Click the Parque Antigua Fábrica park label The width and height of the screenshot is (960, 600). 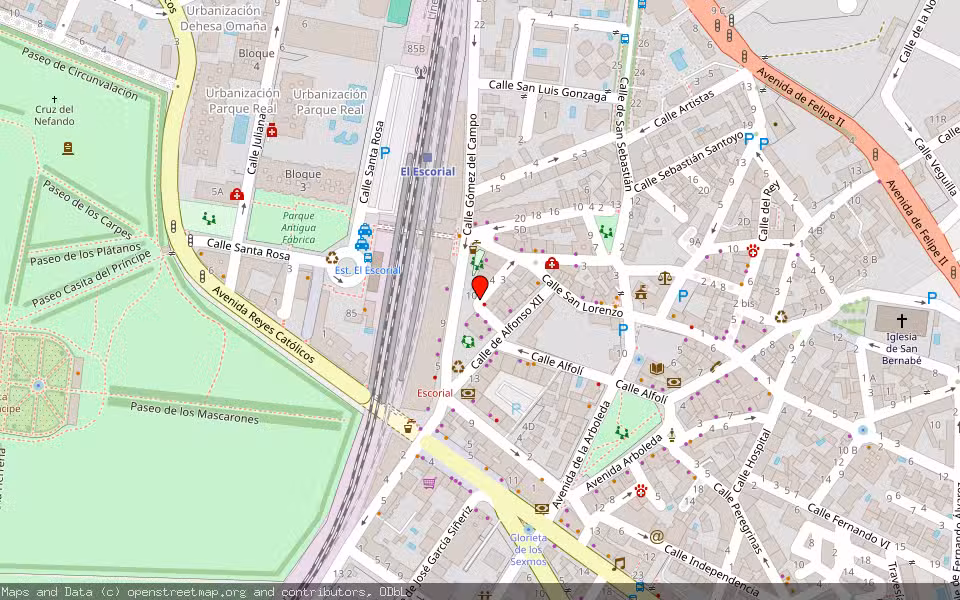pyautogui.click(x=298, y=227)
